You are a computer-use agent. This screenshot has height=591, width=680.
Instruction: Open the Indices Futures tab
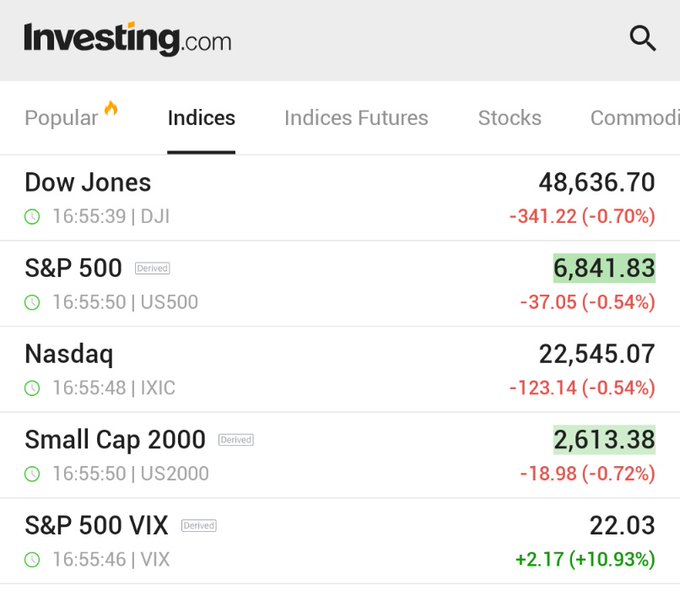pos(356,118)
